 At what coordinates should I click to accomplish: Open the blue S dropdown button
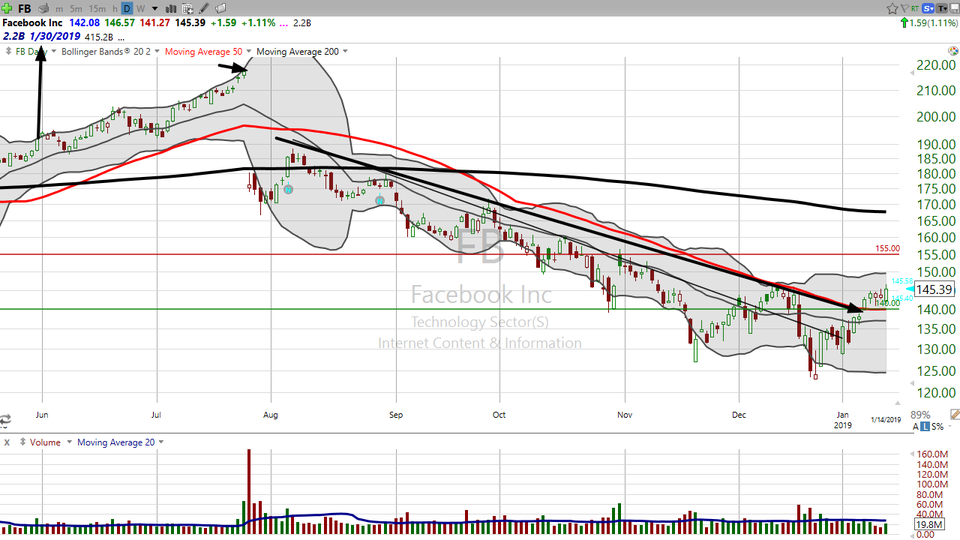coord(928,9)
